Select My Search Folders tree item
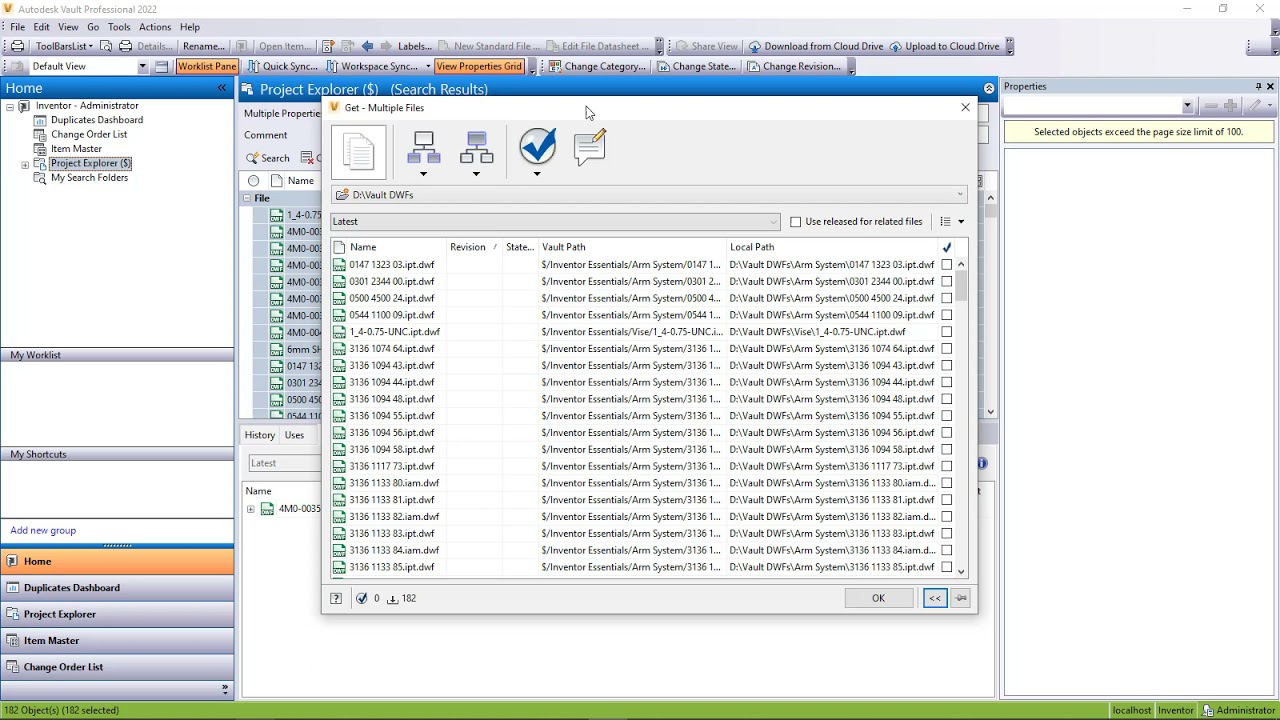1280x720 pixels. click(x=89, y=178)
